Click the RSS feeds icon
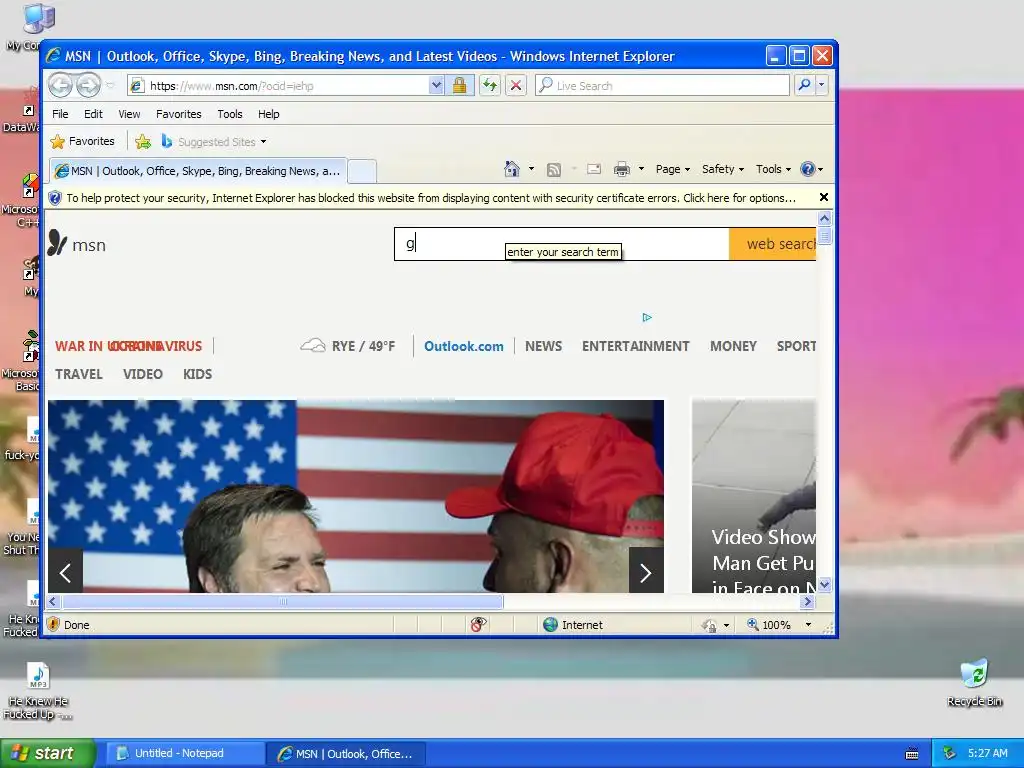1024x768 pixels. tap(554, 170)
